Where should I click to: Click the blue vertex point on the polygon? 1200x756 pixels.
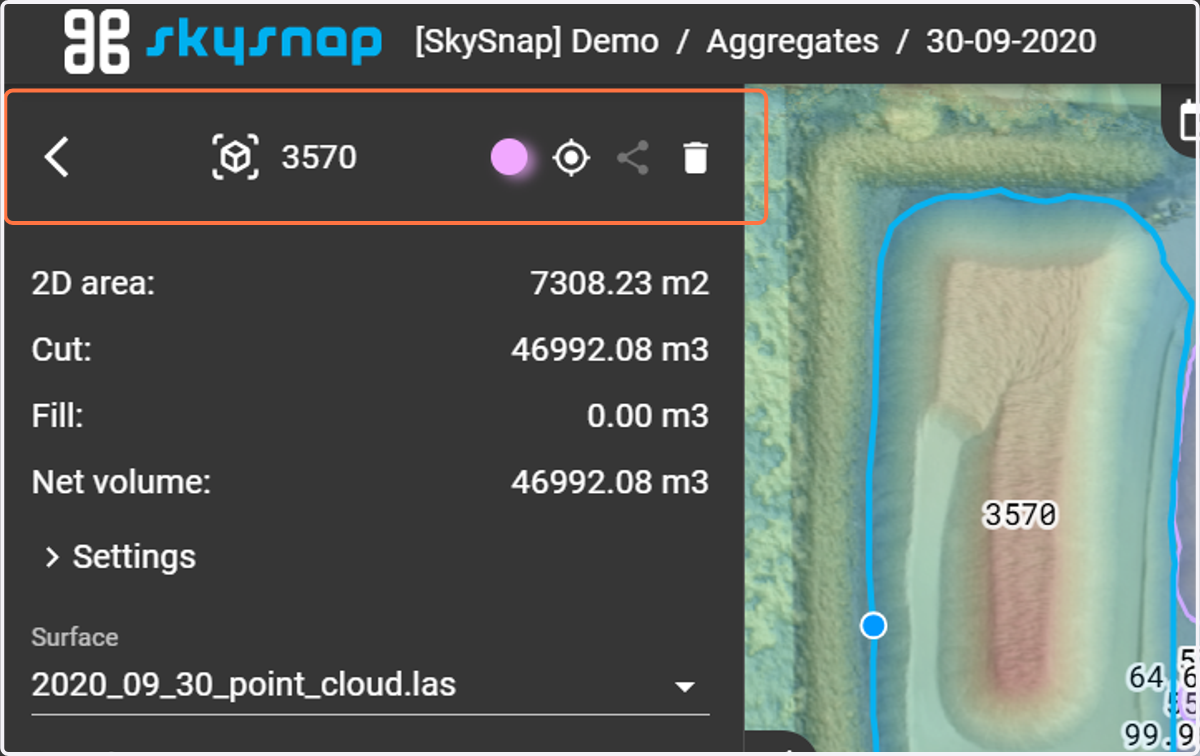point(874,626)
